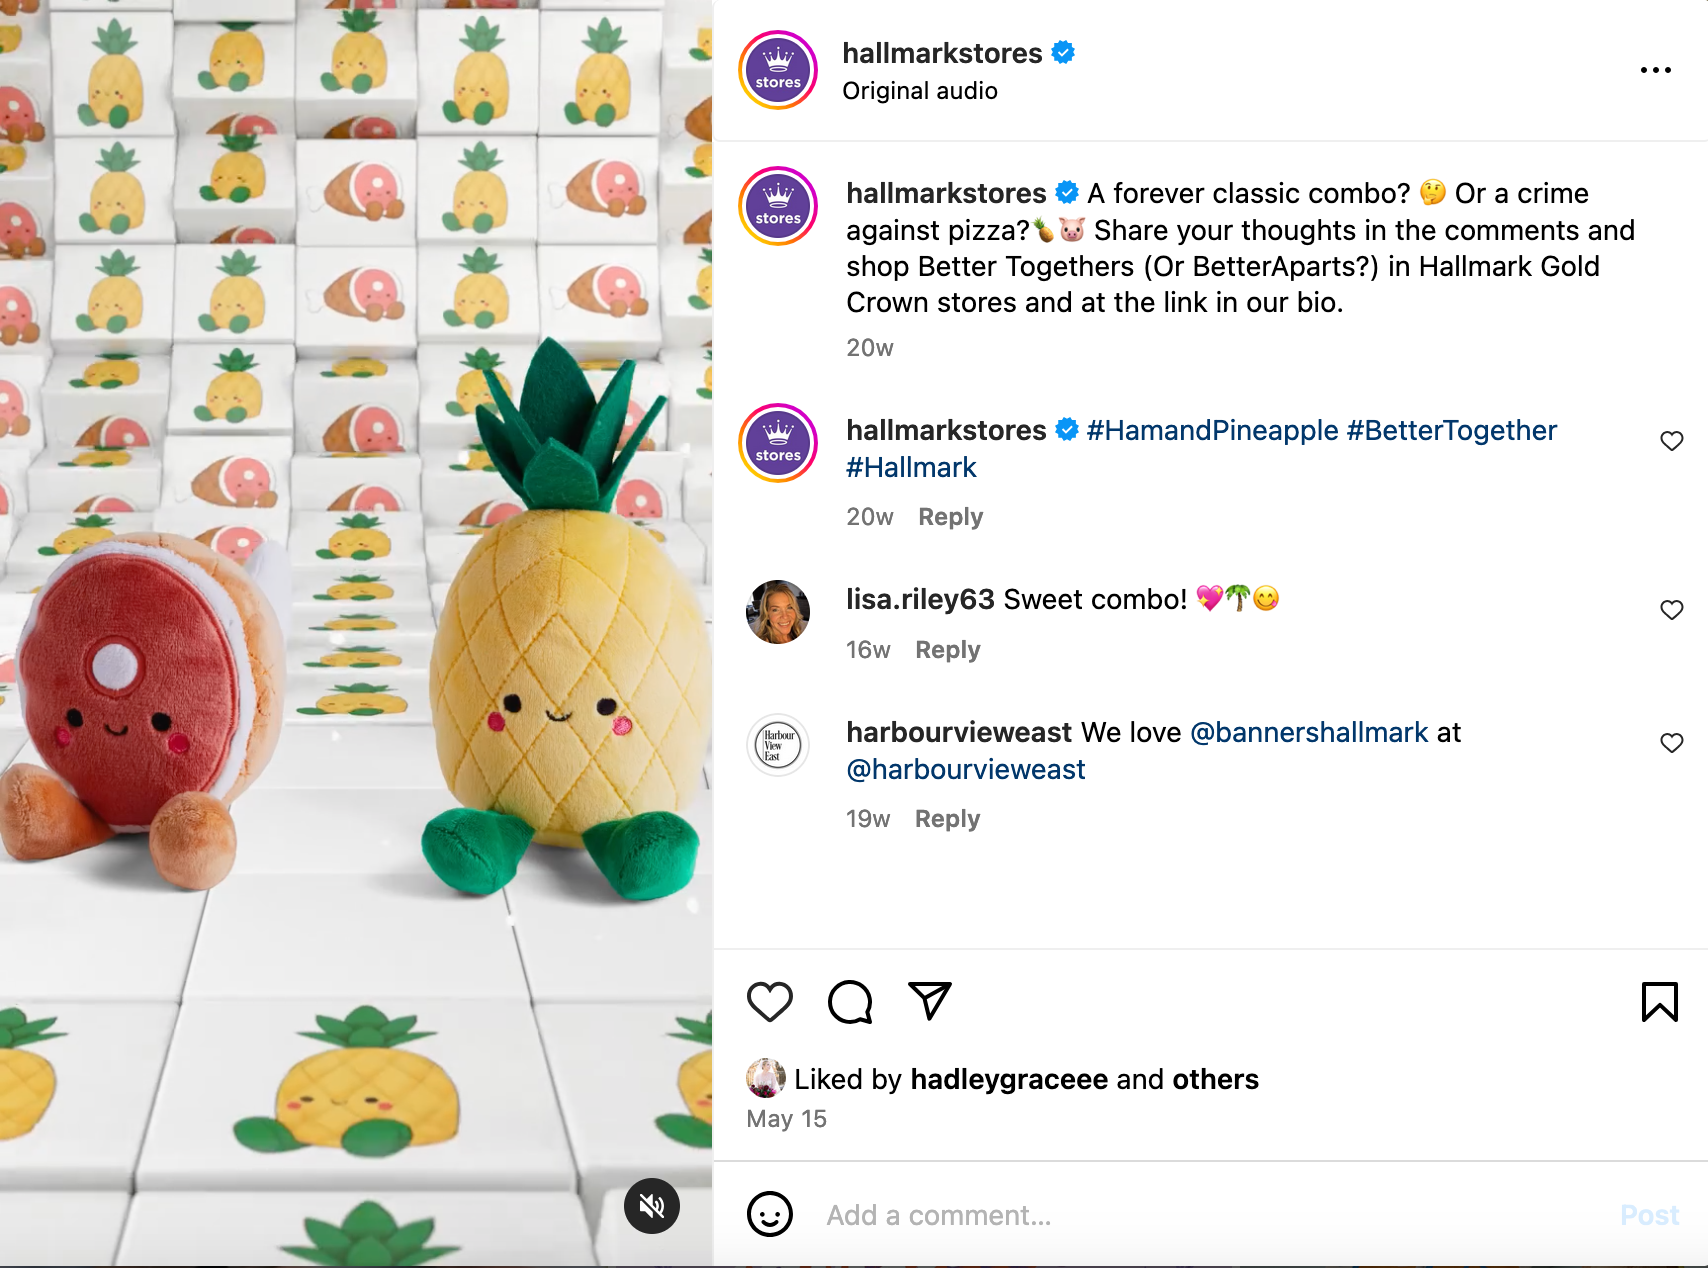Visit the @bannershallmark mention

(1309, 732)
